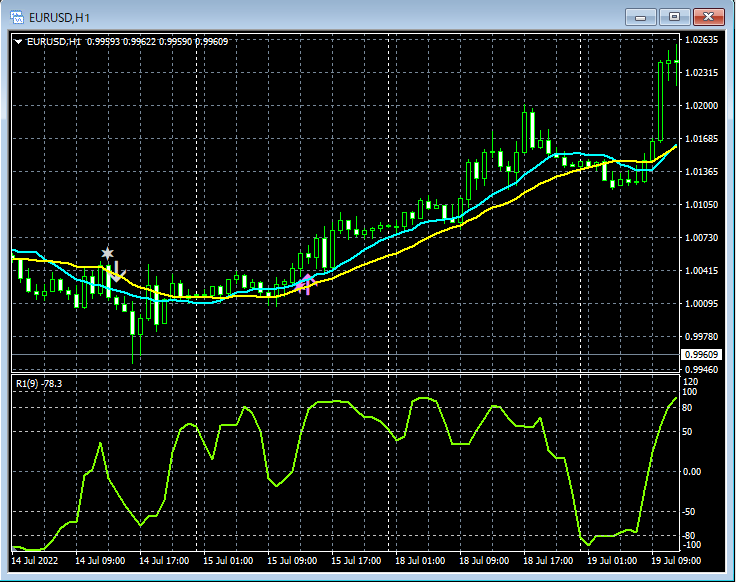Click the current price label 0.99609

[700, 355]
